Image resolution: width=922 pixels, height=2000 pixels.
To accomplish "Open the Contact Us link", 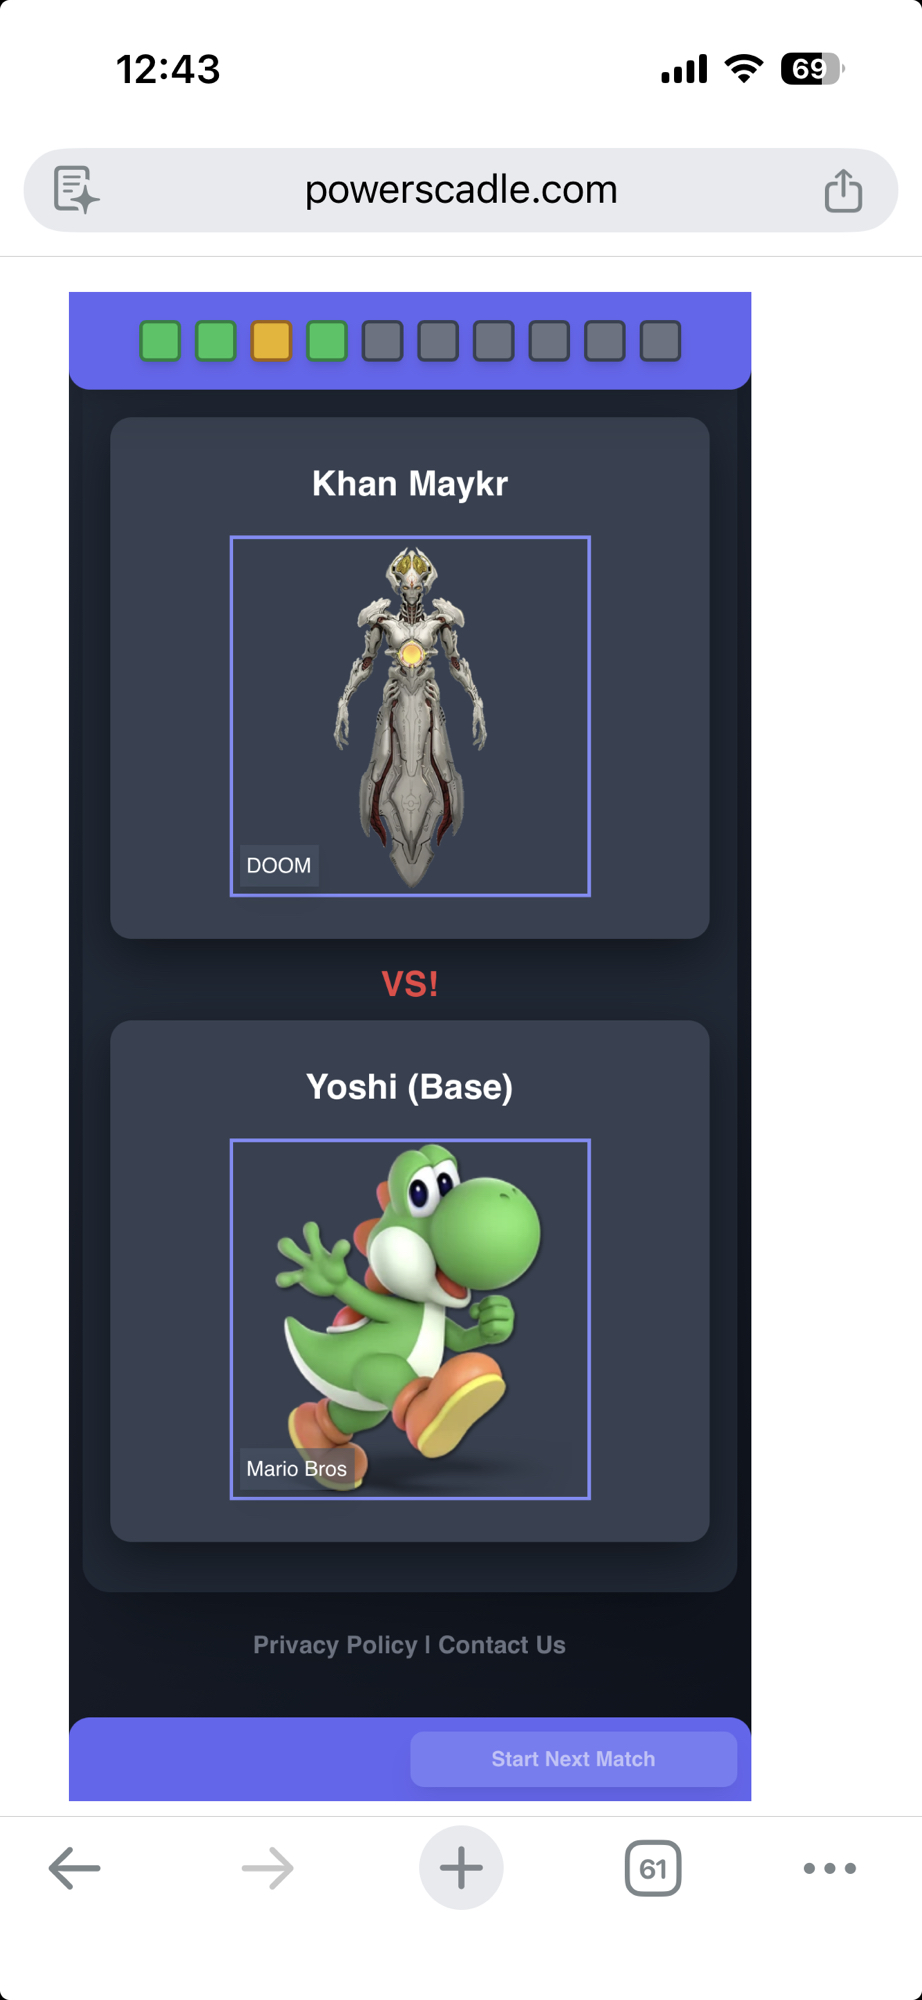I will [502, 1645].
